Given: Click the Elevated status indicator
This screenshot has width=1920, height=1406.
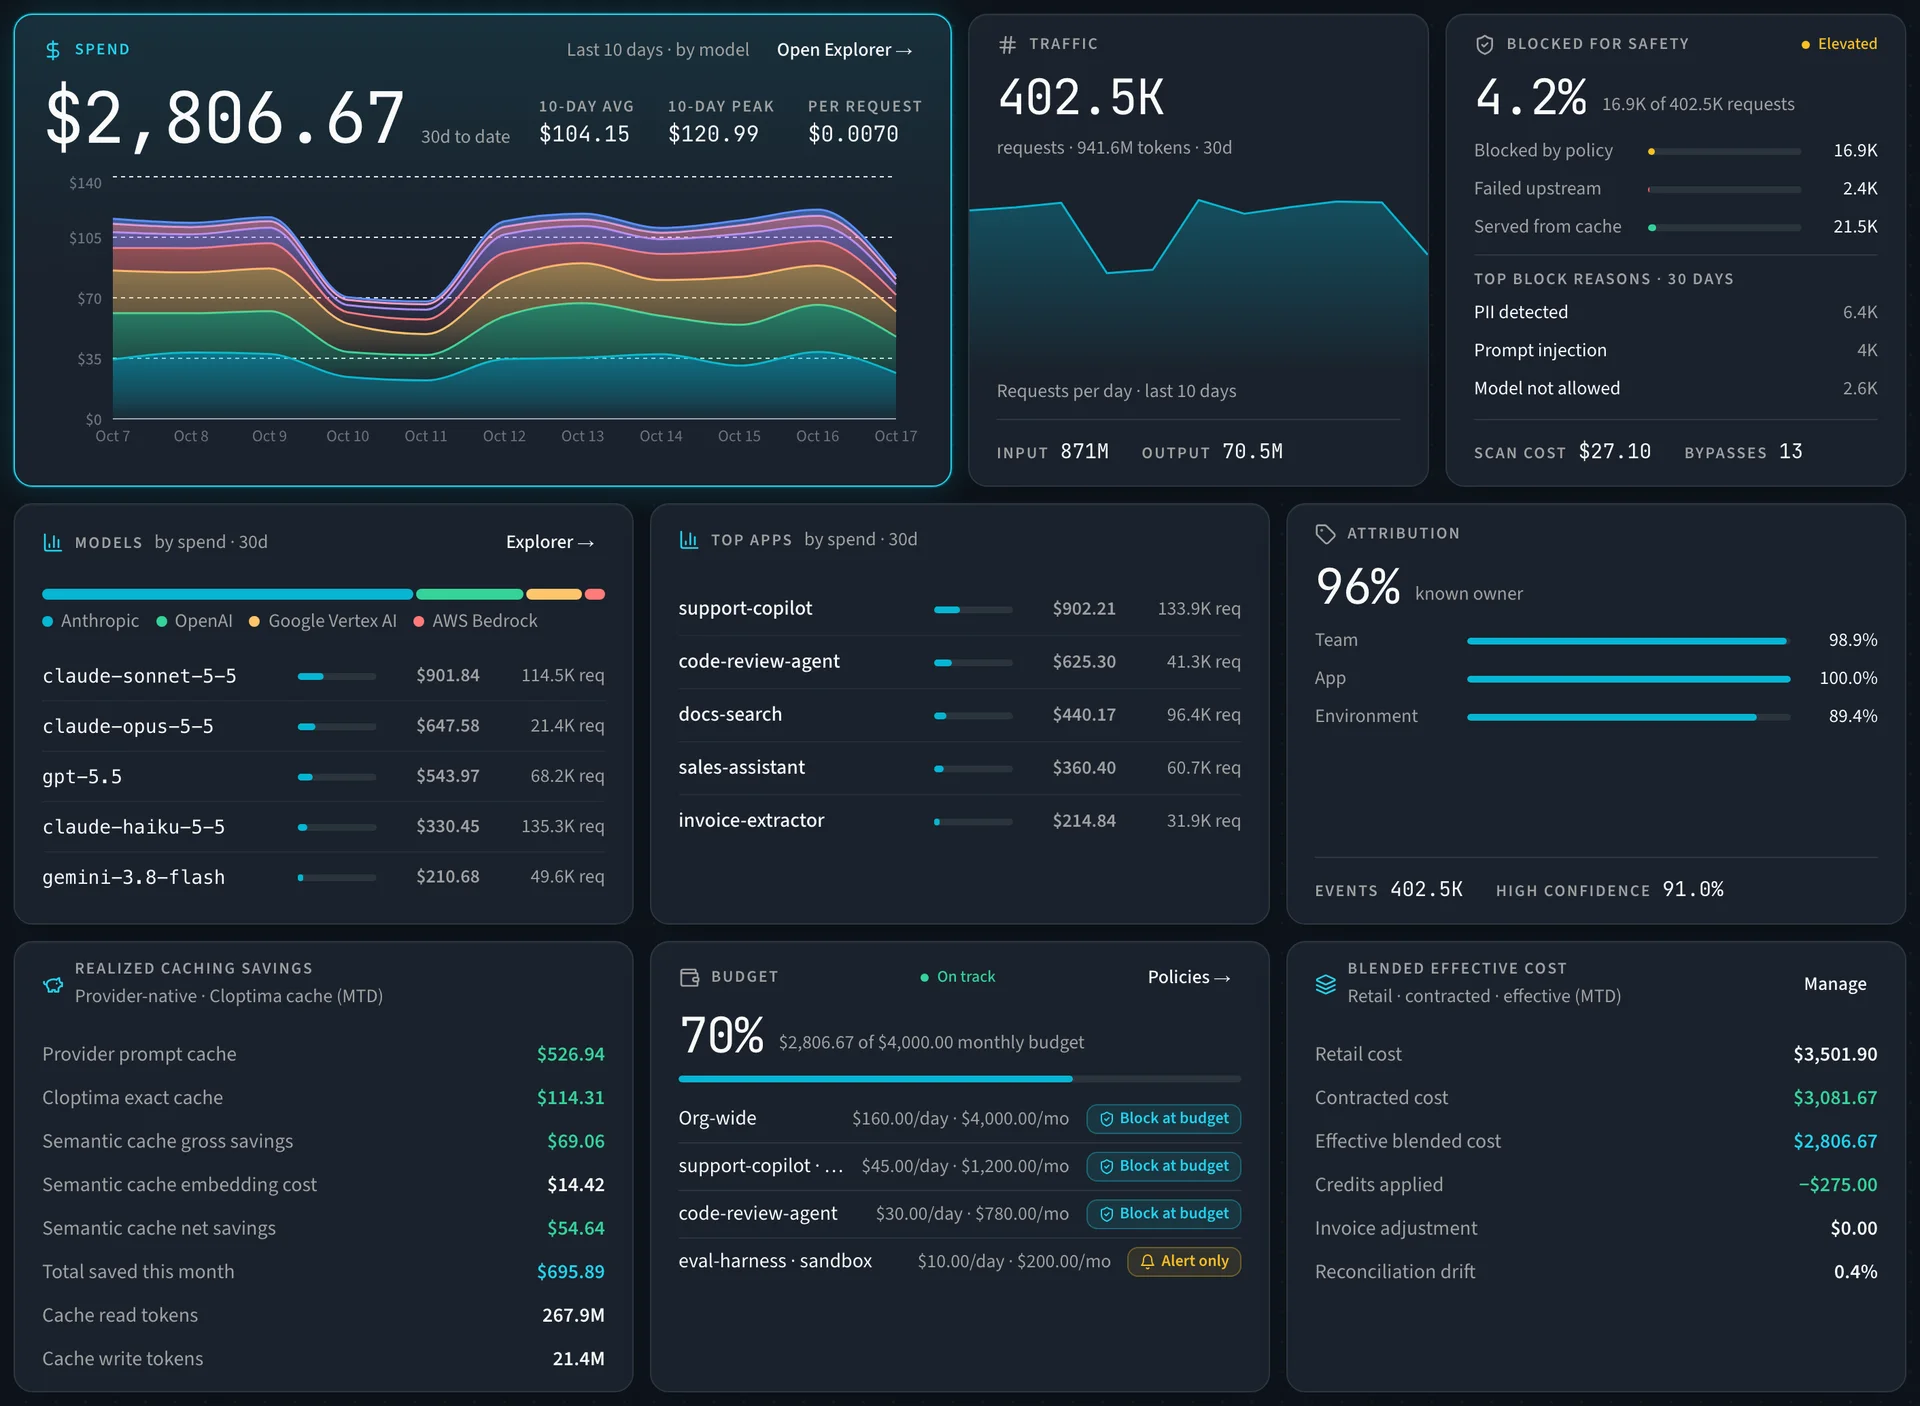Looking at the screenshot, I should point(1839,44).
